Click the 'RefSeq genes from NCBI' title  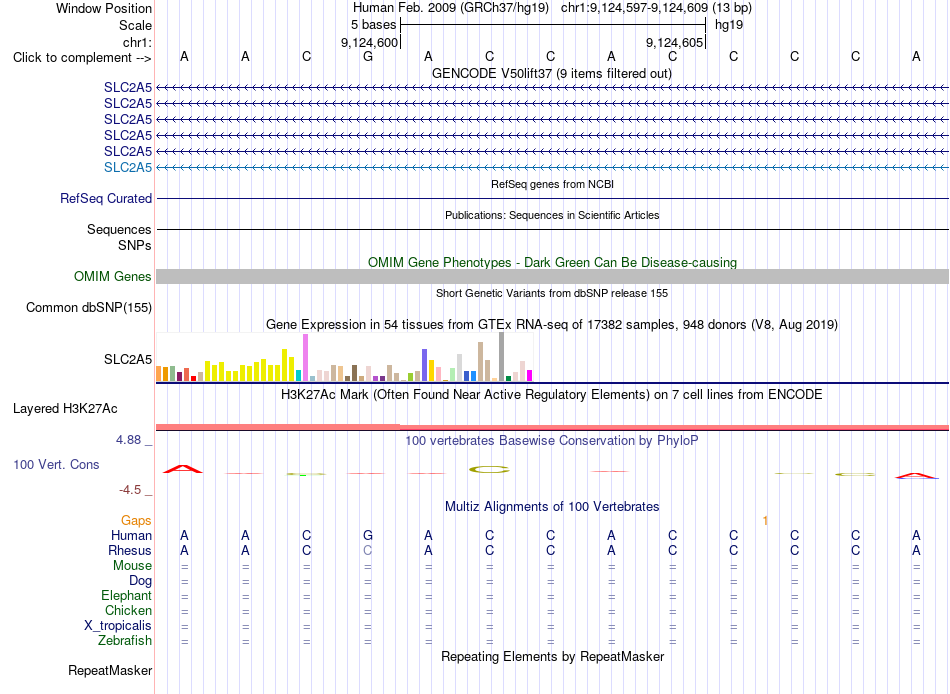pyautogui.click(x=552, y=184)
